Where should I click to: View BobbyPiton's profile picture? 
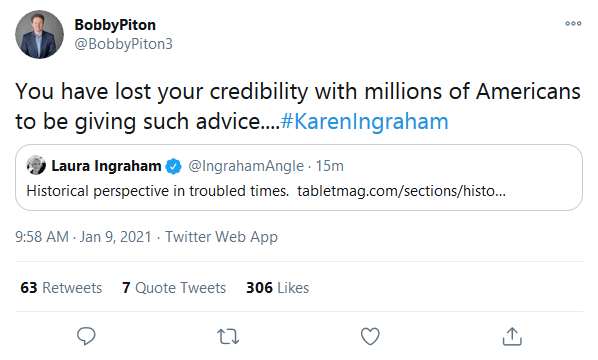39,34
